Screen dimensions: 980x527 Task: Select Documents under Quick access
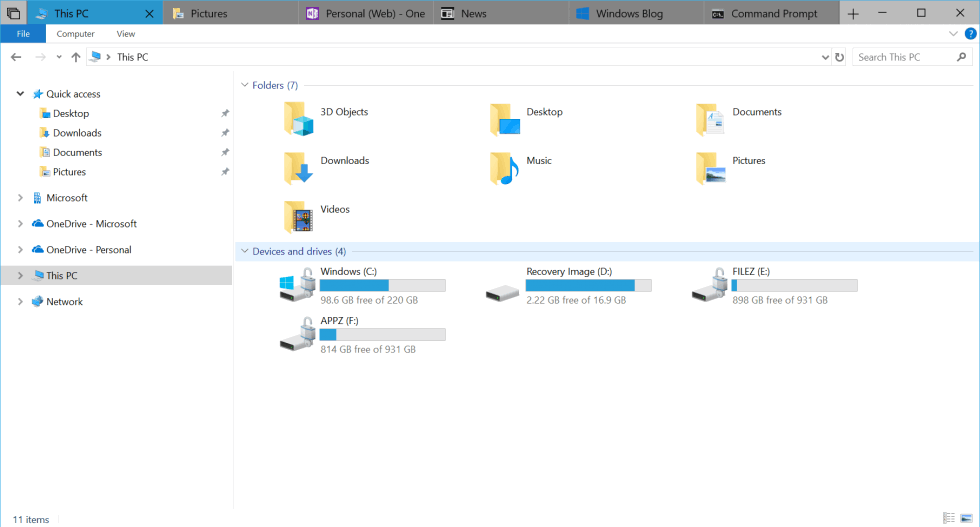(x=77, y=152)
